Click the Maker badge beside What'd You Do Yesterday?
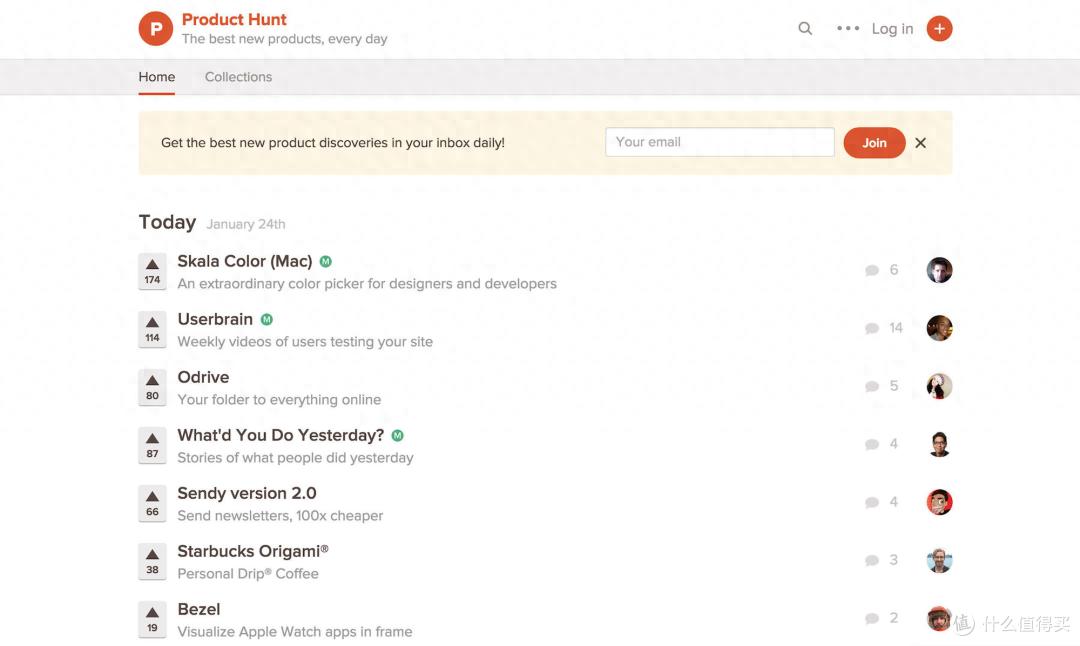The height and width of the screenshot is (646, 1080). [398, 436]
